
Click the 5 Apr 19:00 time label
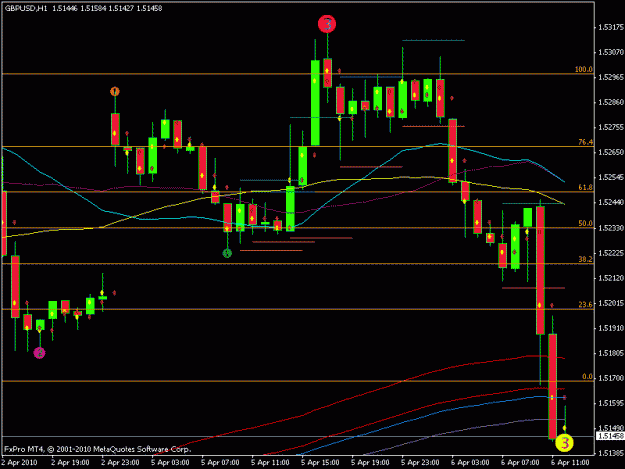[370, 463]
